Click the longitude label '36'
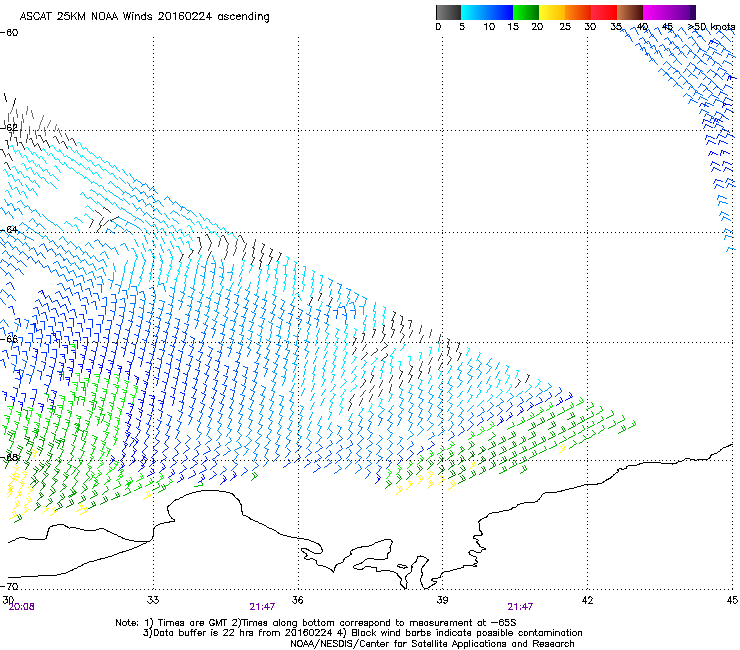 point(297,600)
